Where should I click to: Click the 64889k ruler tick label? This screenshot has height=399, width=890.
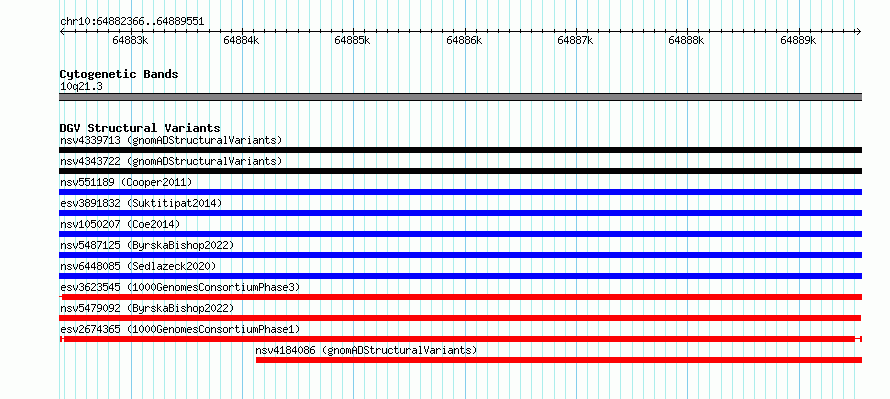coord(798,40)
